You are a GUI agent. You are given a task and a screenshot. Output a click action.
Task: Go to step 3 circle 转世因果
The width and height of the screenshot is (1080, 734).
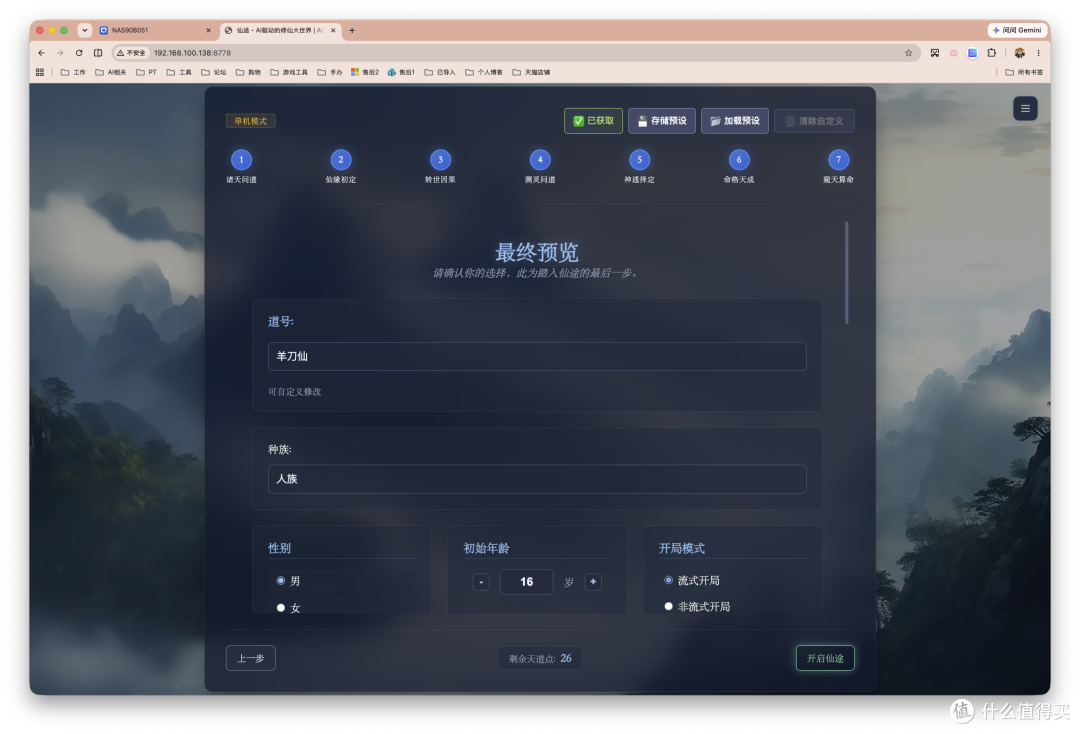click(x=440, y=160)
